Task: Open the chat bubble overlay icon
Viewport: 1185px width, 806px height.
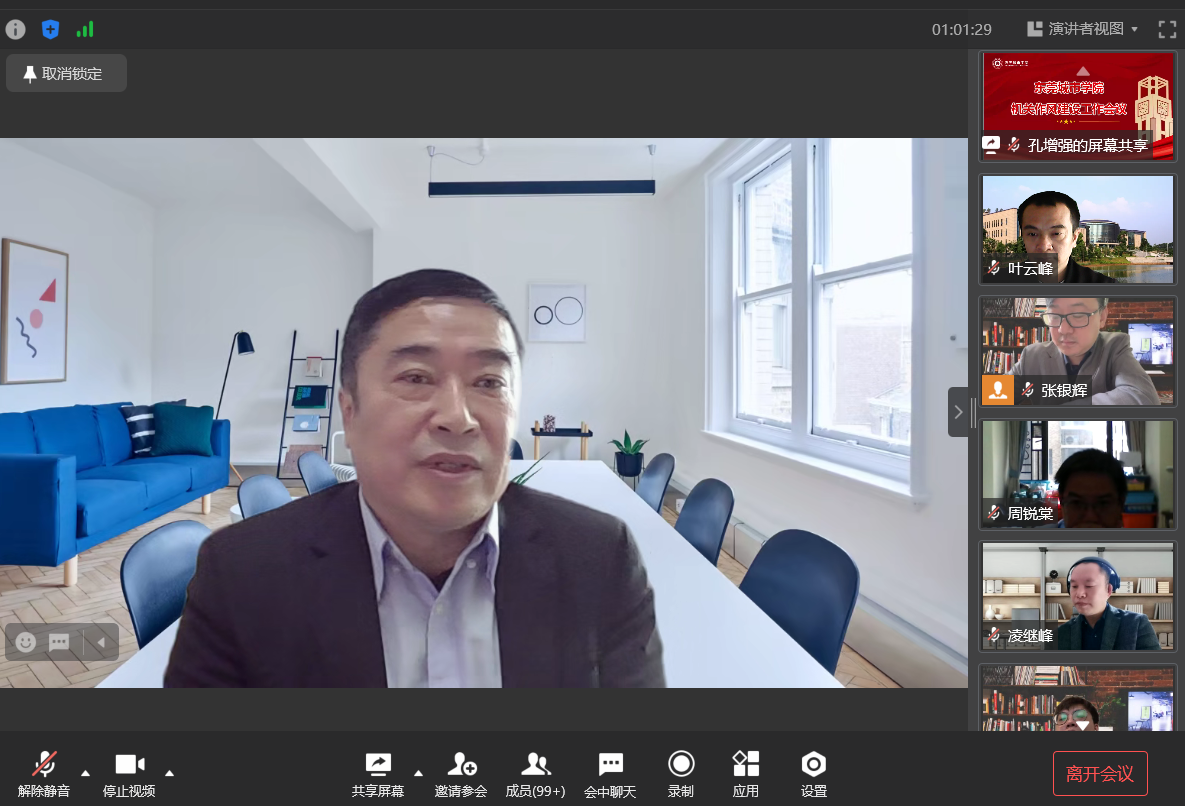Action: (59, 642)
